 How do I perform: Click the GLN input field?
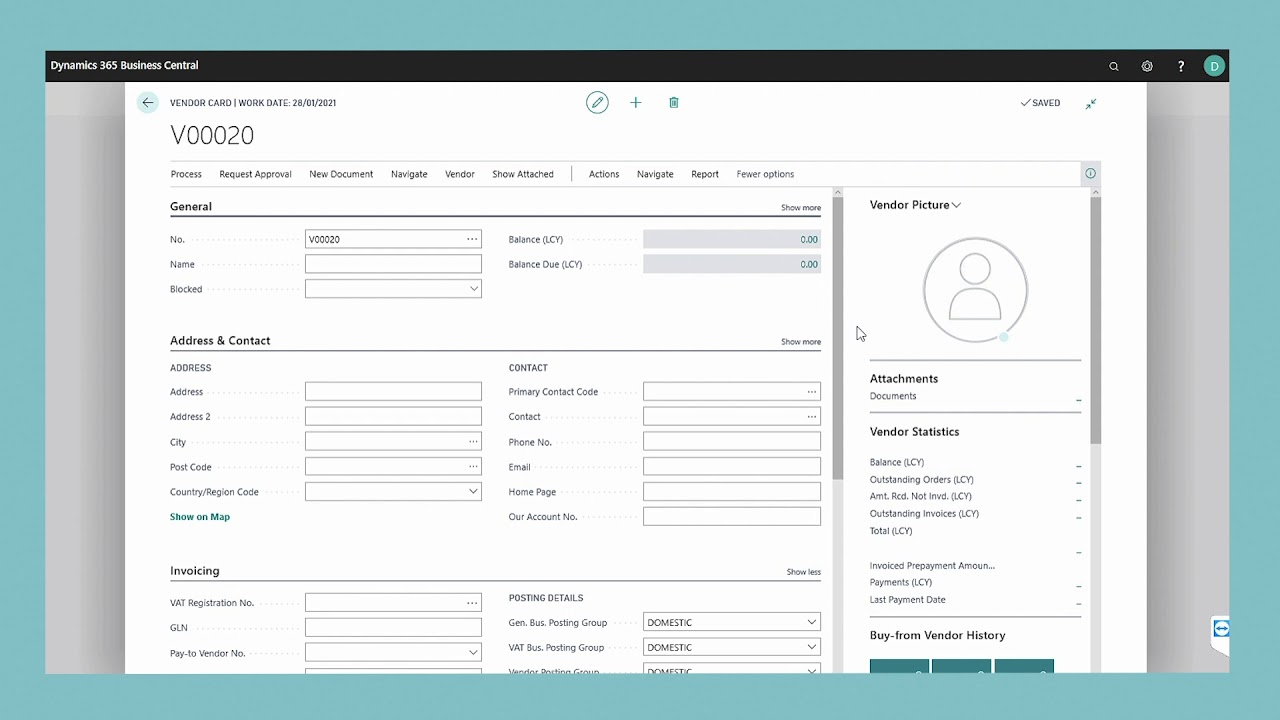point(393,627)
